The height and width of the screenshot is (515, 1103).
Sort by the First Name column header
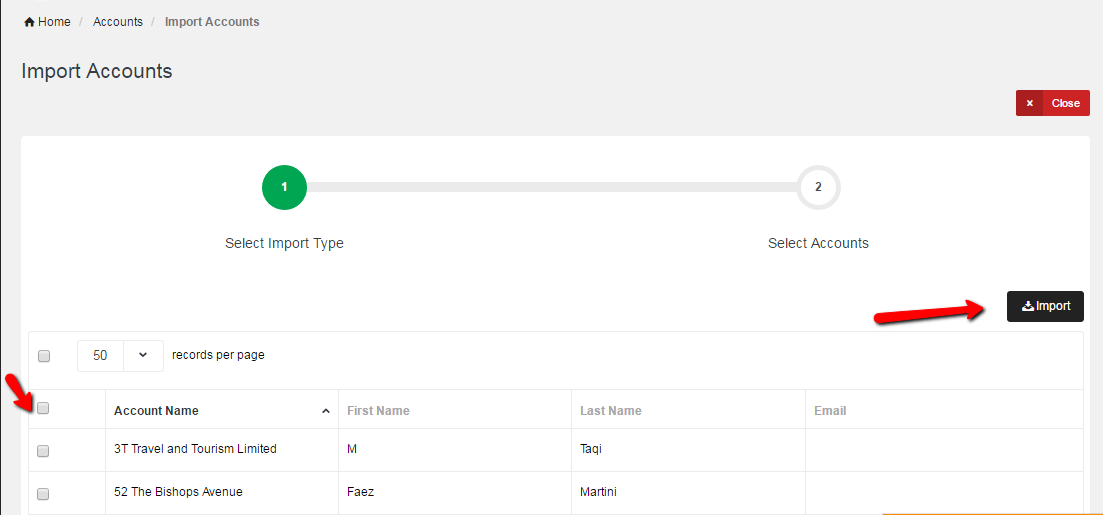pyautogui.click(x=378, y=411)
